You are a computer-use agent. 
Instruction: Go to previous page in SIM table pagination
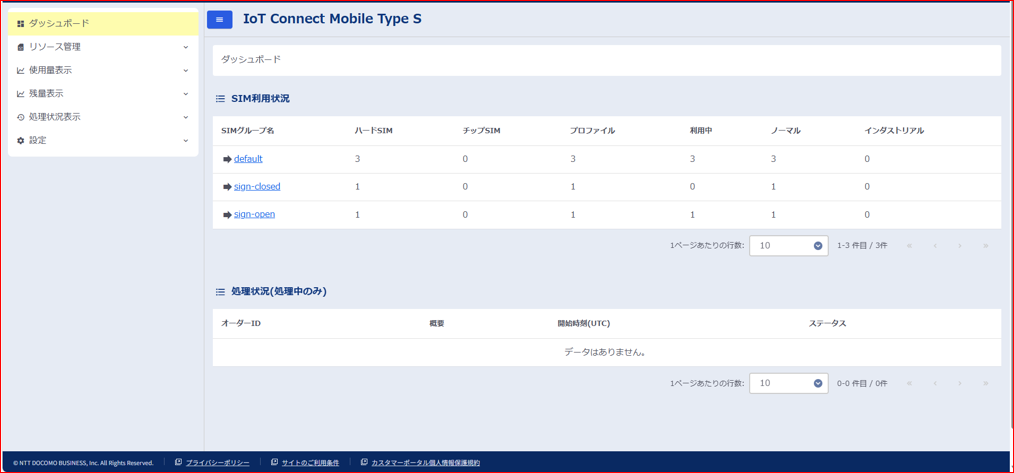[x=935, y=246]
